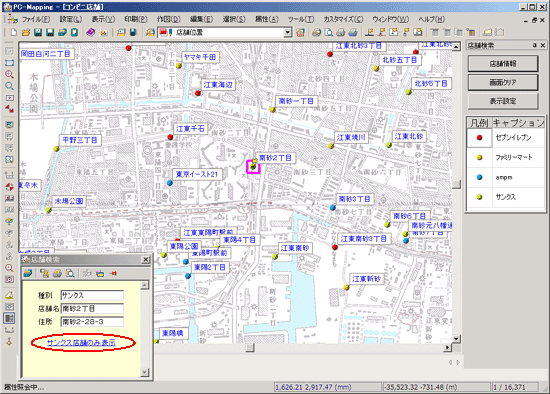Click the 江東新砂 map label

coord(366,279)
